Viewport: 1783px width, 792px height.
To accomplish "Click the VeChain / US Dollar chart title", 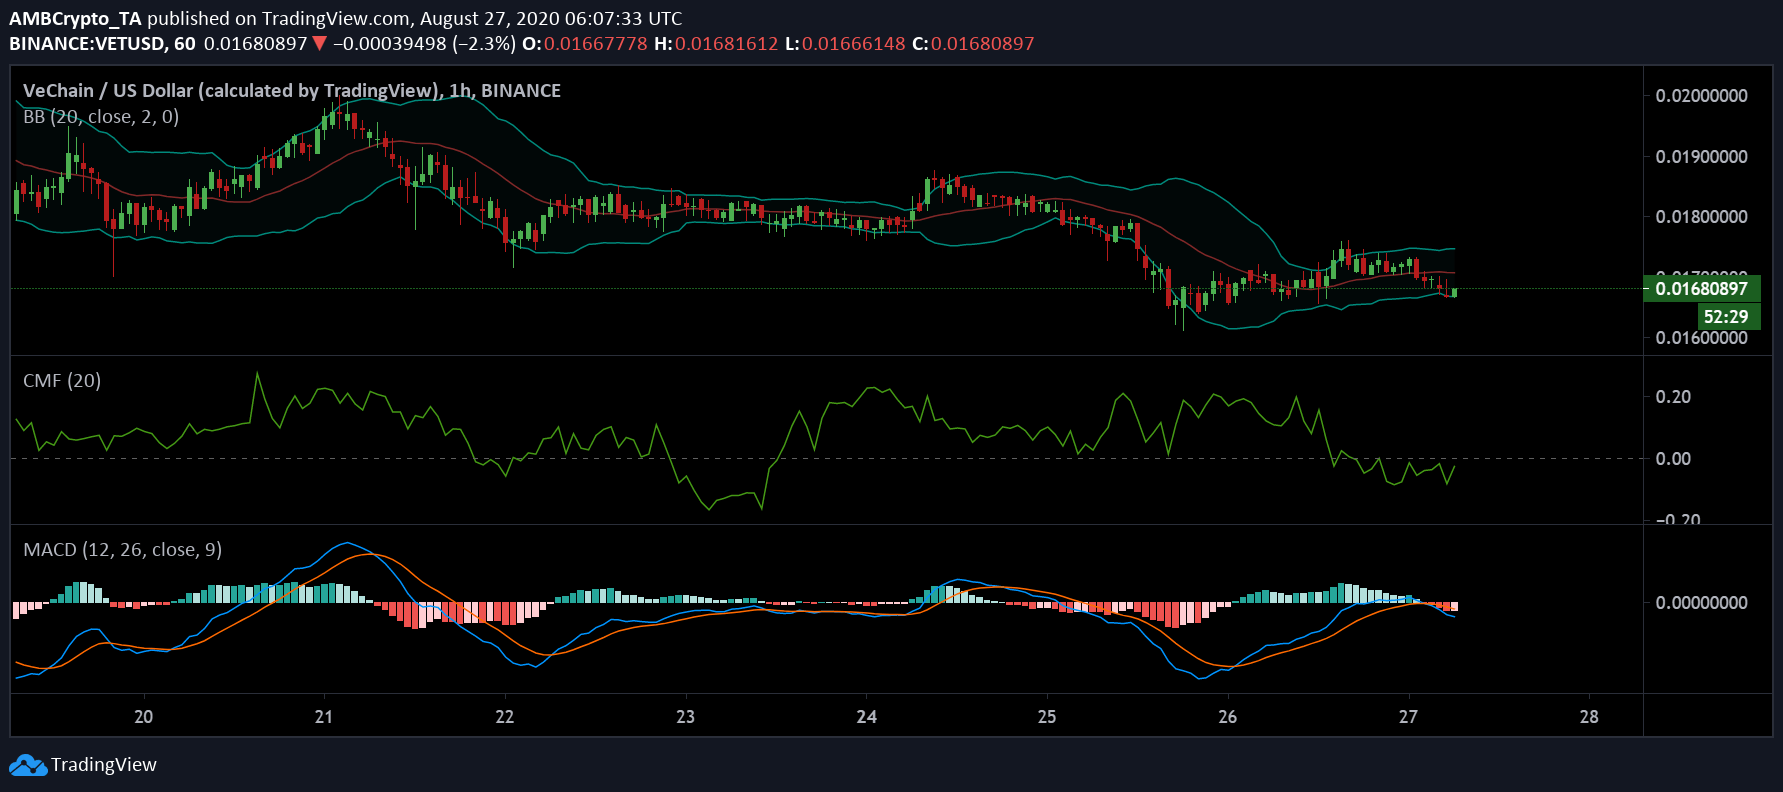I will click(230, 91).
